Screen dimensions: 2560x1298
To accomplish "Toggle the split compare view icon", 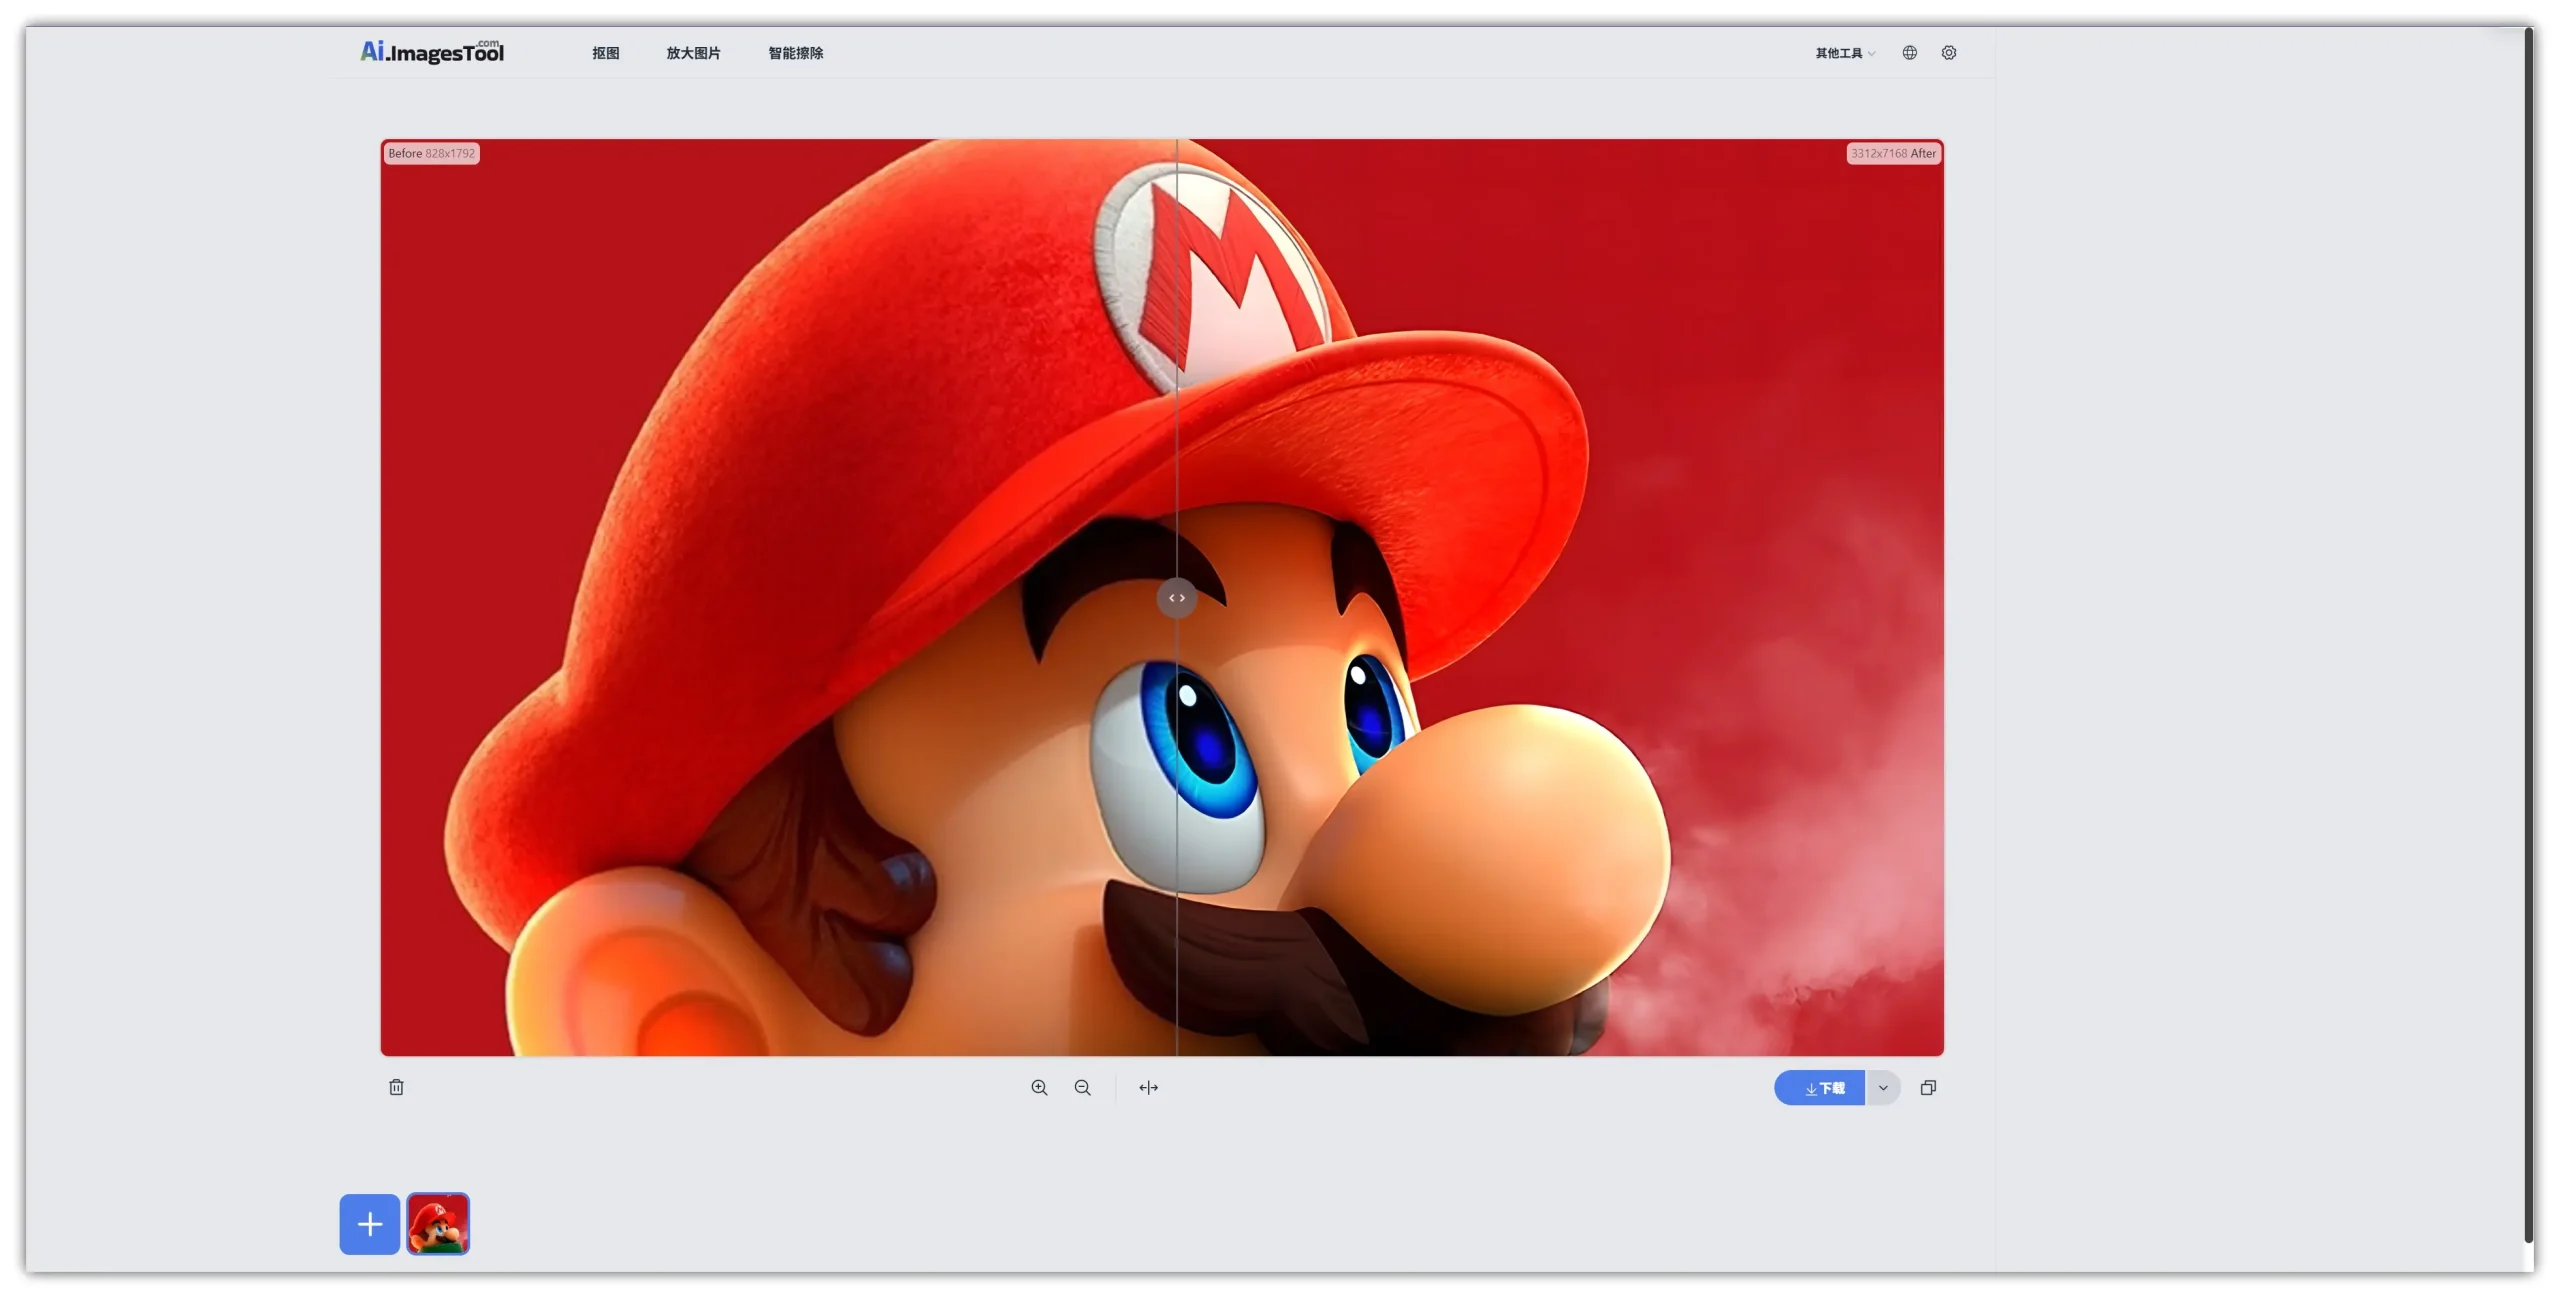I will [x=1148, y=1088].
